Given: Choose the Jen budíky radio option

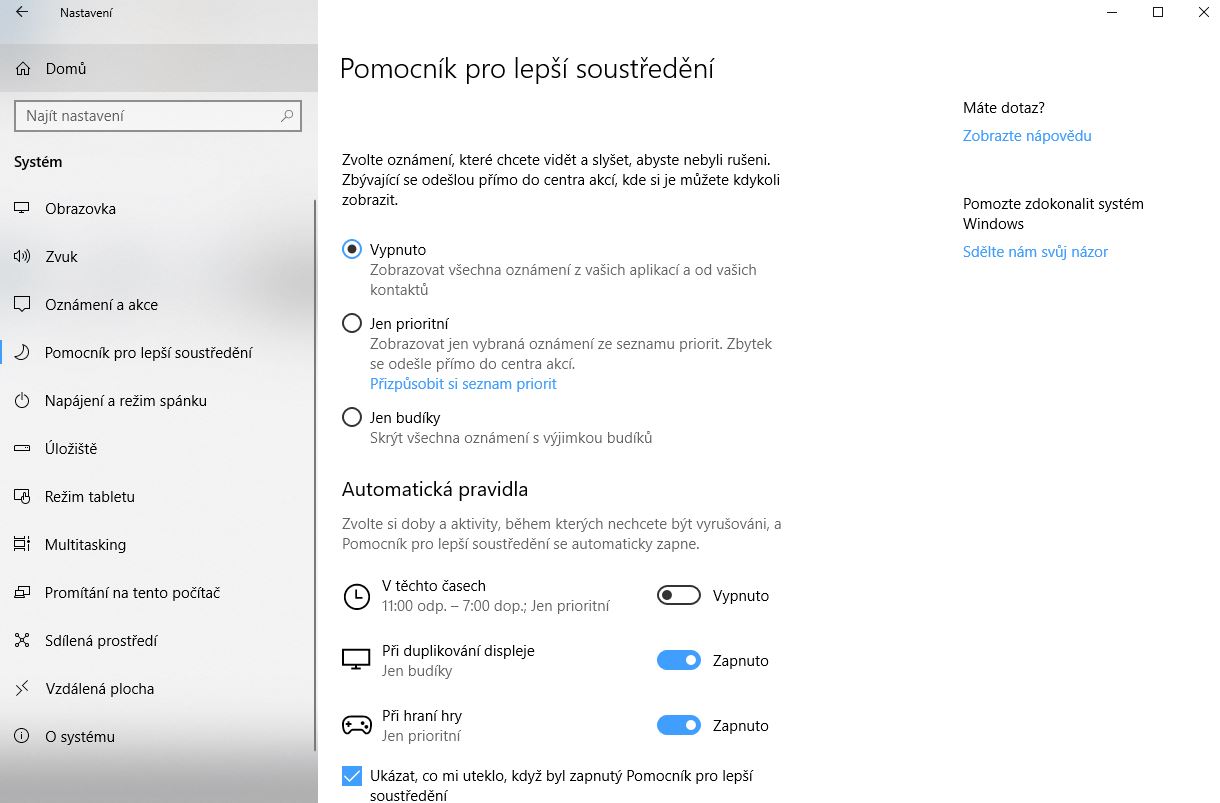Looking at the screenshot, I should 352,418.
